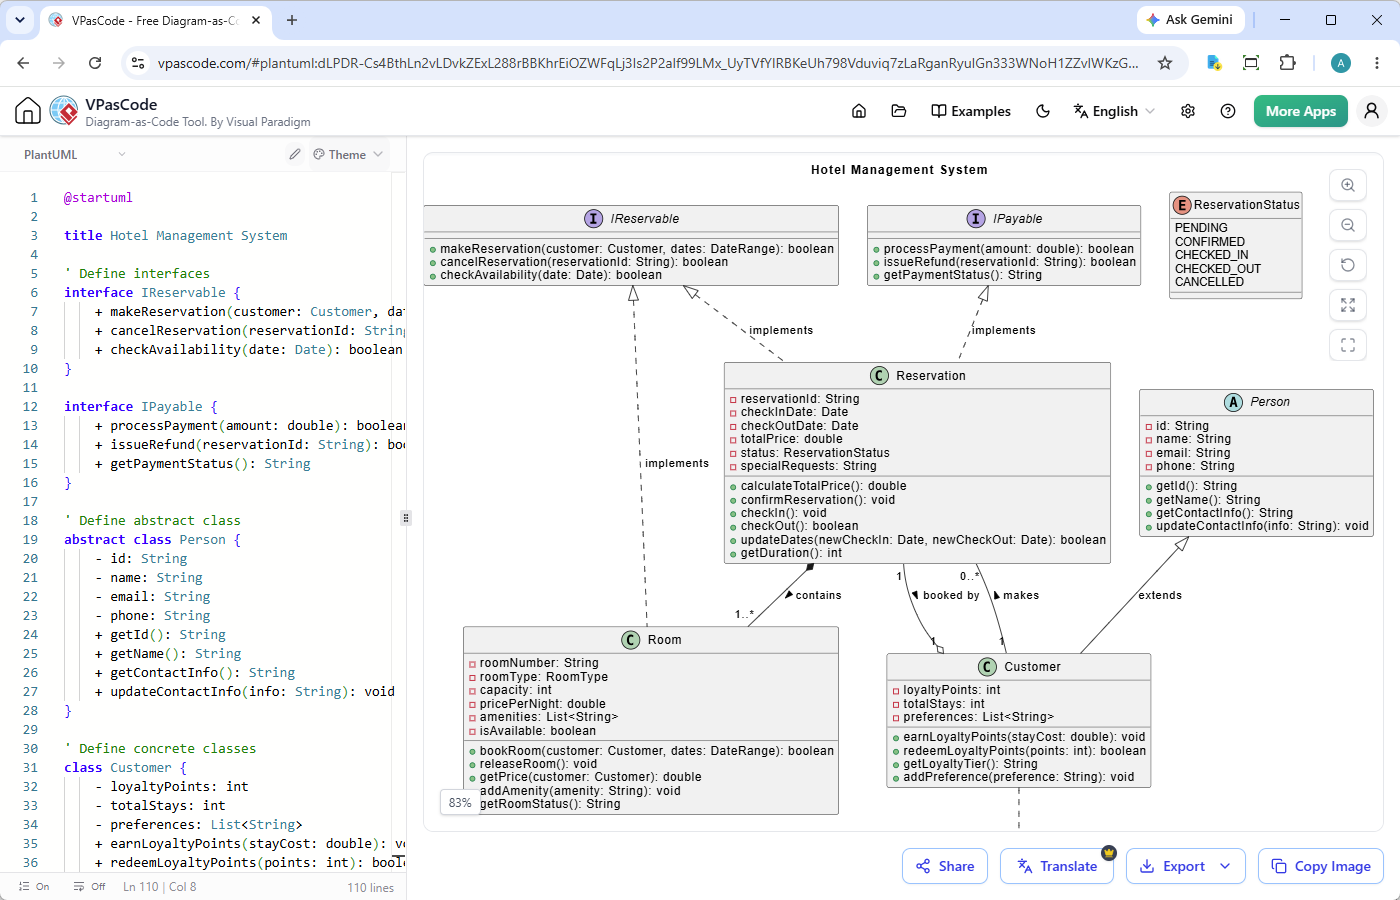Enter fullscreen diagram view icon
Screen dimensions: 1400x900
pyautogui.click(x=1348, y=345)
